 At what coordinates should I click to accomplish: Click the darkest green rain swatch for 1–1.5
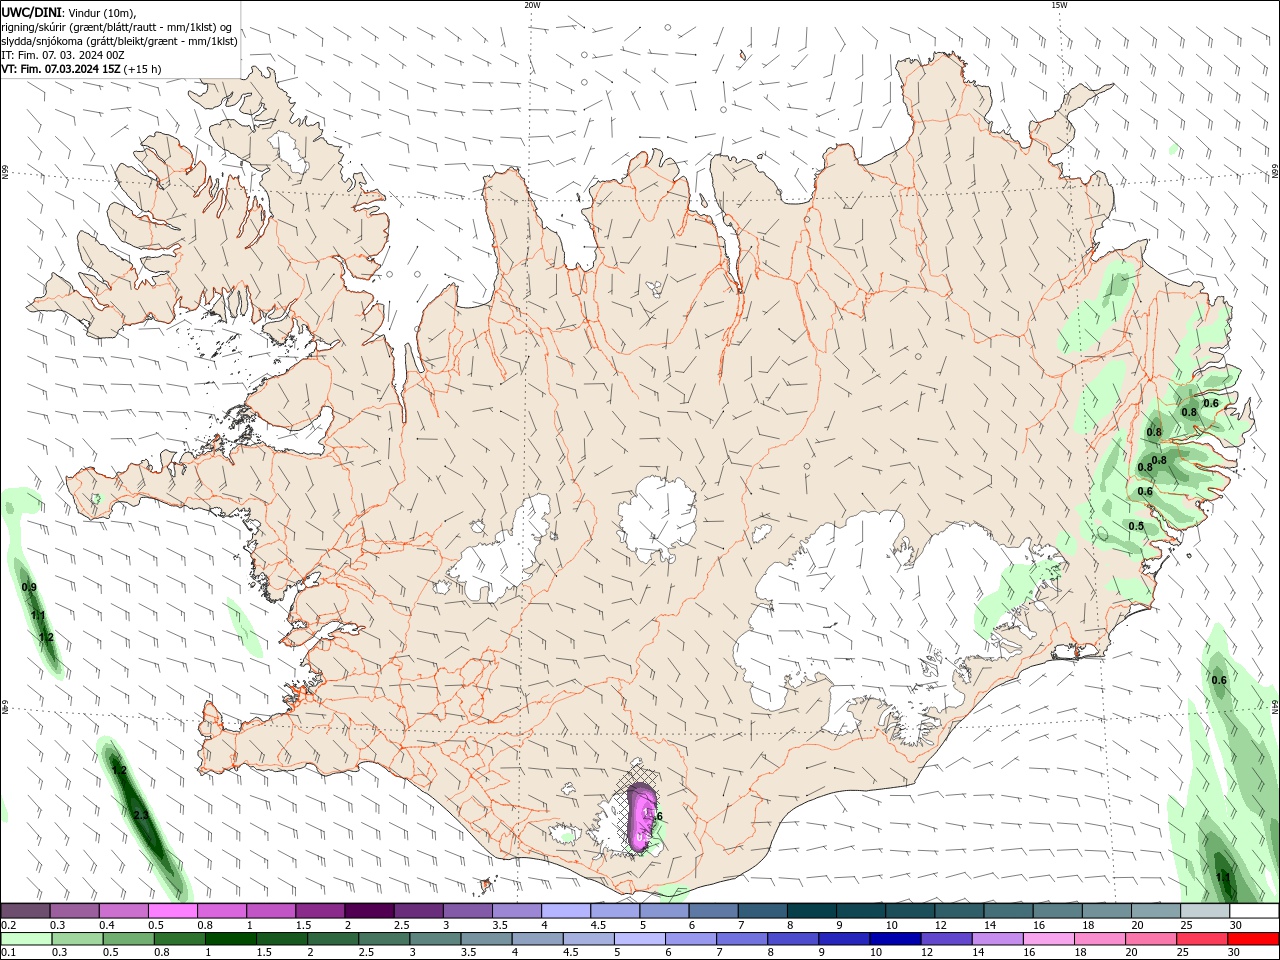pos(230,939)
